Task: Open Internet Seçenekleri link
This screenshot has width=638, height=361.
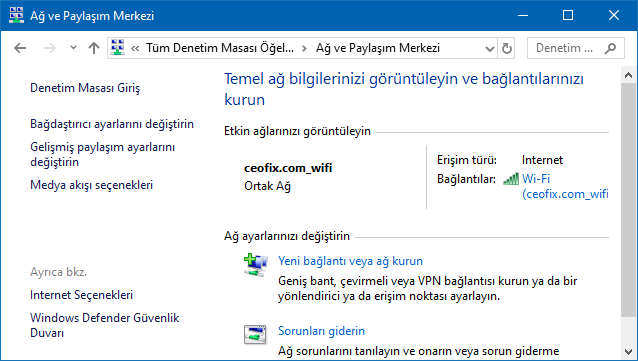Action: [x=81, y=295]
